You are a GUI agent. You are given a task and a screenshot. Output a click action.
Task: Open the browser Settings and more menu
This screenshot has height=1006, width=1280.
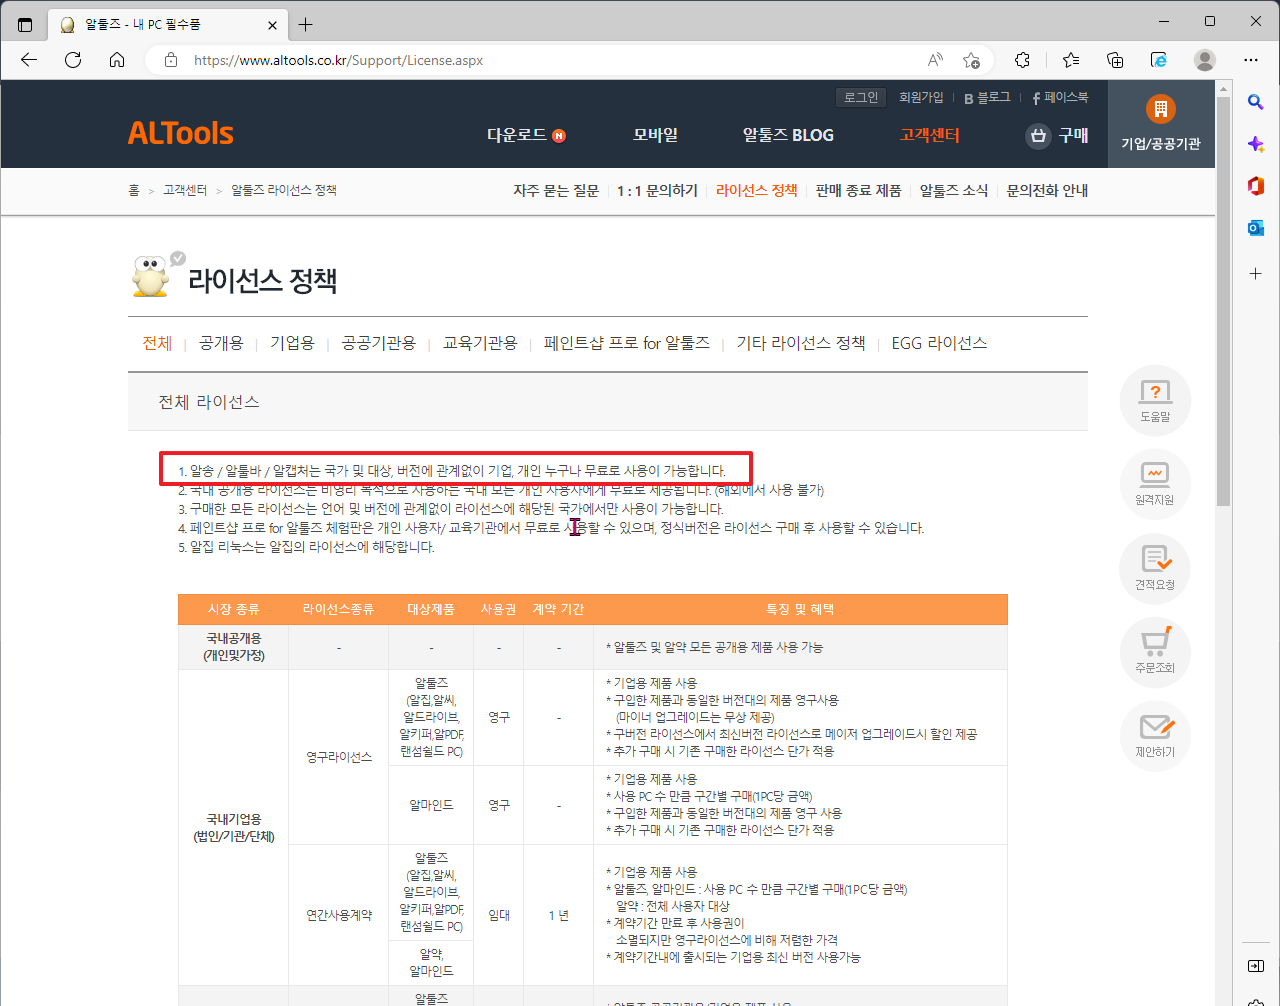pos(1251,60)
